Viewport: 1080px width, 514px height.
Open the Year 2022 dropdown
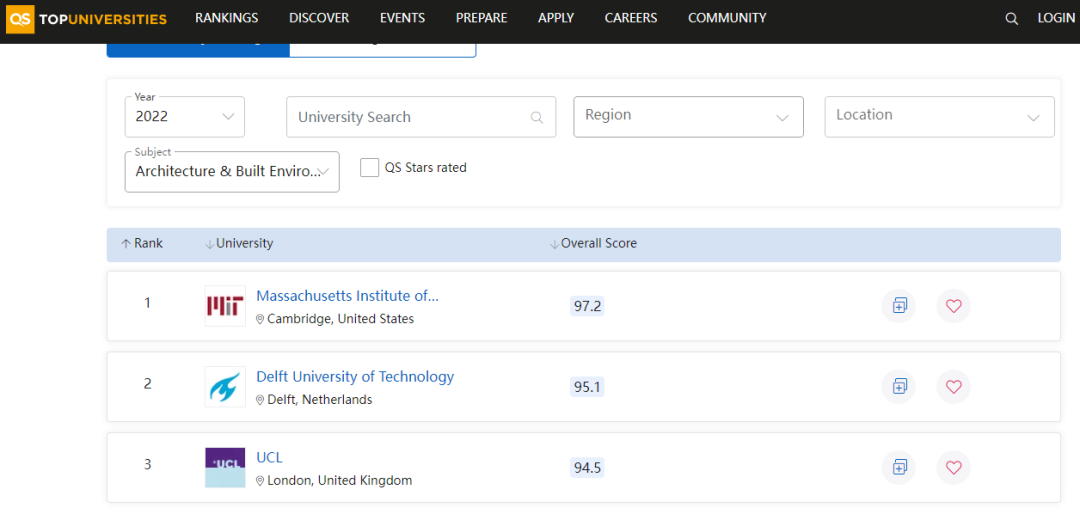185,116
